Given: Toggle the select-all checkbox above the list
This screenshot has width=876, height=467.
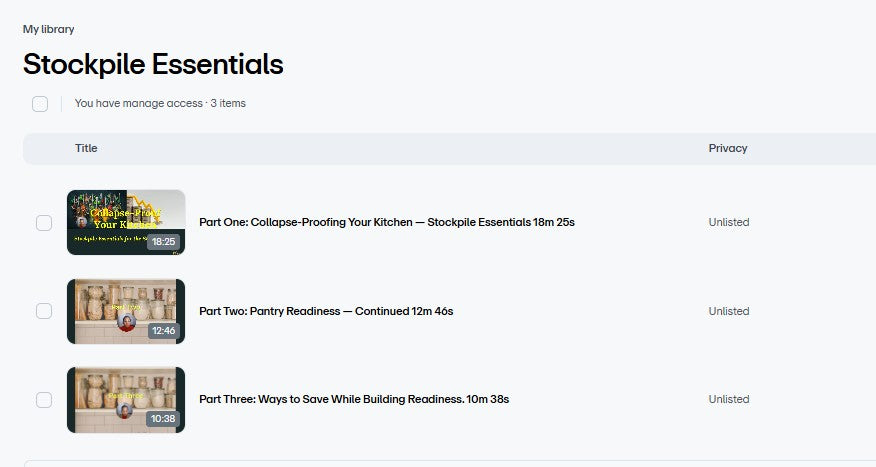Looking at the screenshot, I should tap(40, 103).
